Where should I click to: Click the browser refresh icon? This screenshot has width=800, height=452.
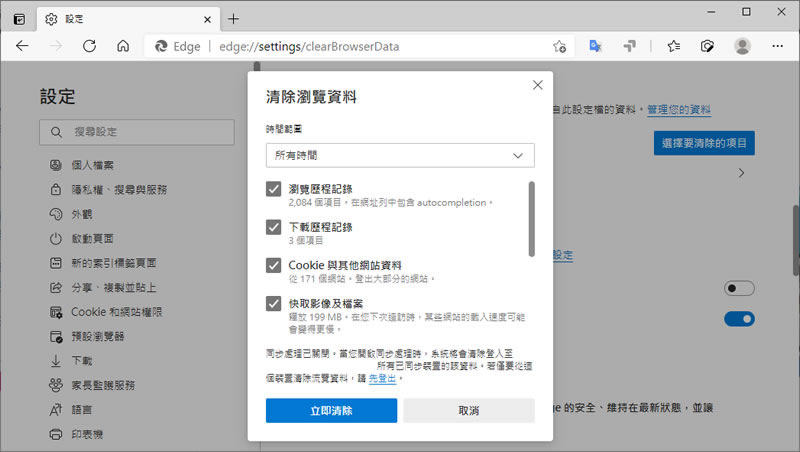pos(89,46)
